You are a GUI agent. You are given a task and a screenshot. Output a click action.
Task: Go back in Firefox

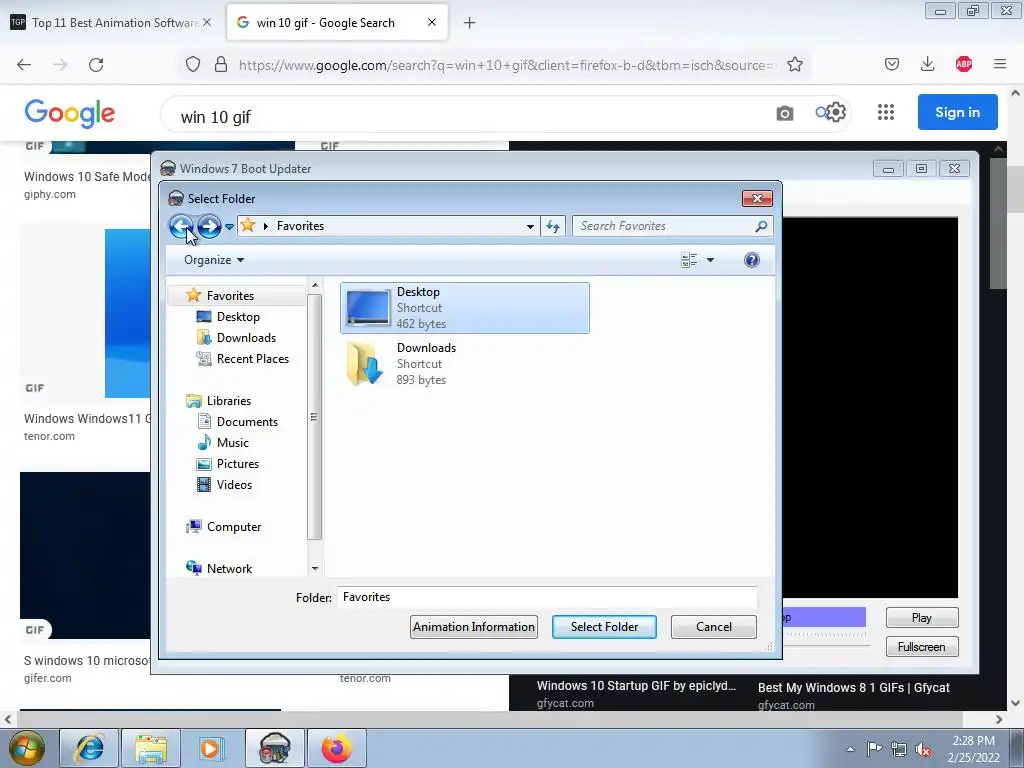click(24, 65)
